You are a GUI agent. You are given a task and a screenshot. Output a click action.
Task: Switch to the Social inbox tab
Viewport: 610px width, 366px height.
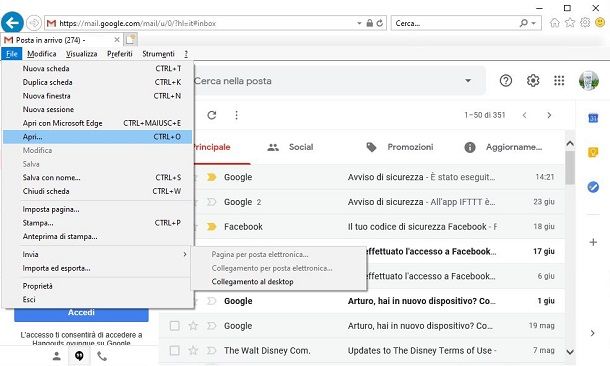click(290, 147)
